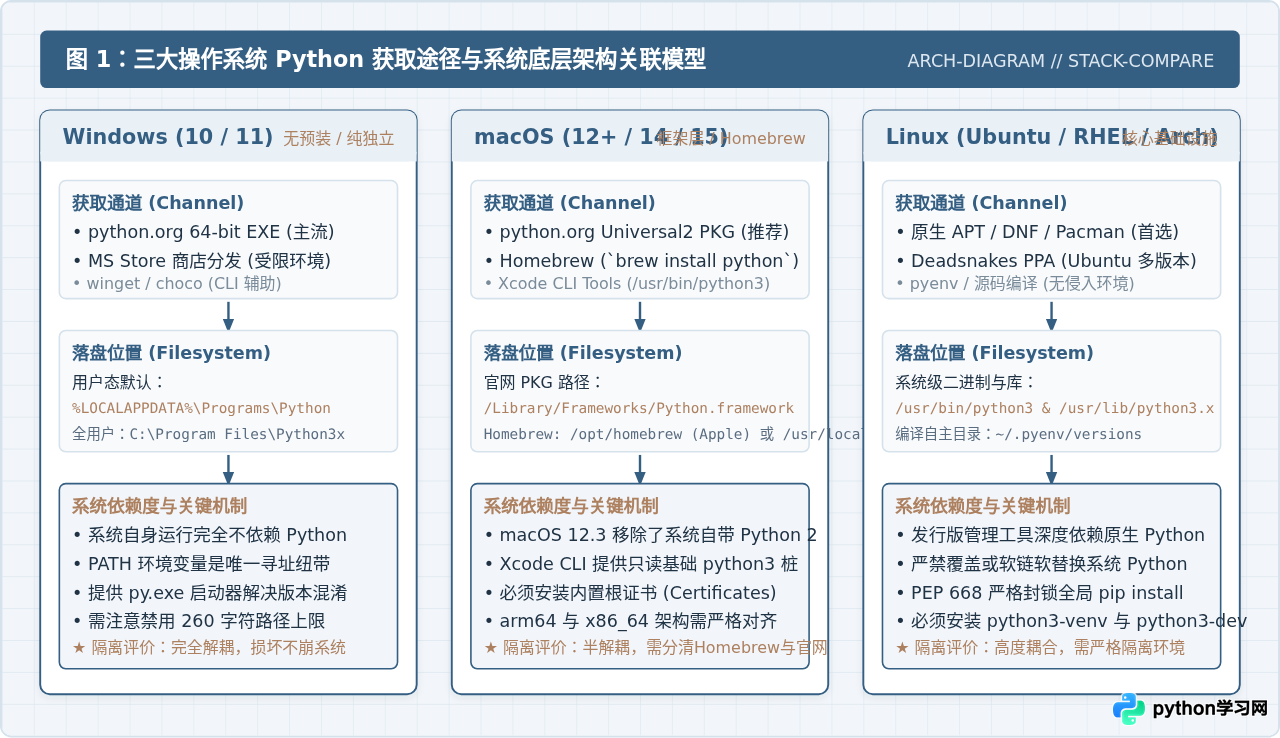Screen dimensions: 1280x738
Task: Click "获取通道 (Channel)" in the macOS column
Action: 569,203
